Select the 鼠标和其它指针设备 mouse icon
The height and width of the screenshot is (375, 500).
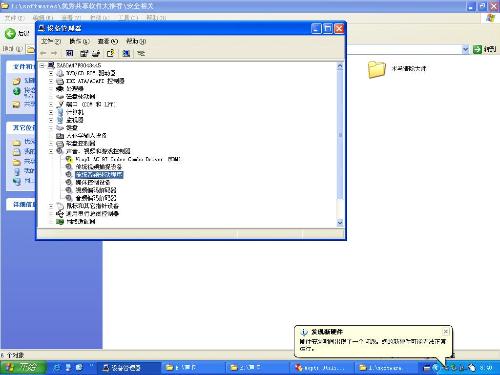pyautogui.click(x=60, y=206)
